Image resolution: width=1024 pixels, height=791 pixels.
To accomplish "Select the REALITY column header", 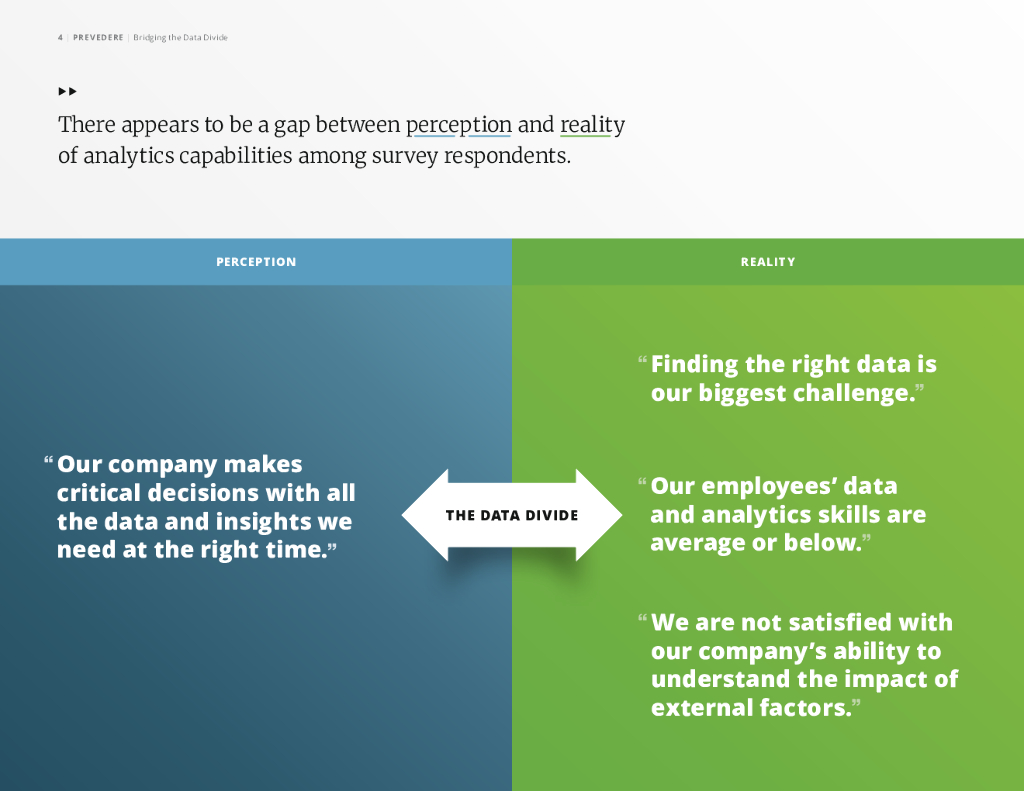I will (x=768, y=262).
